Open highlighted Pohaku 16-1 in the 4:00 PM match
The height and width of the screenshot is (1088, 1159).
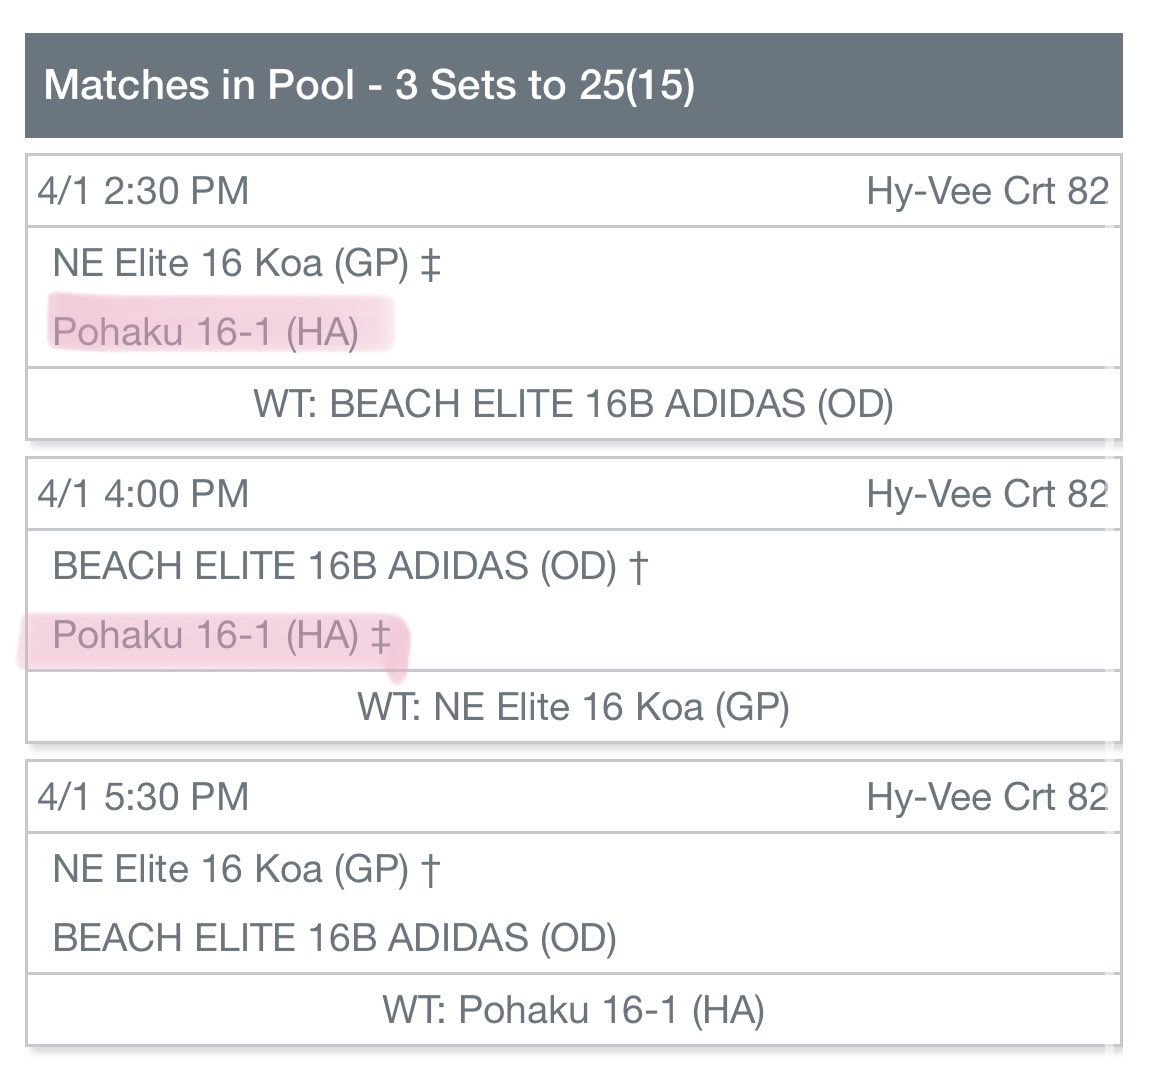(x=205, y=635)
